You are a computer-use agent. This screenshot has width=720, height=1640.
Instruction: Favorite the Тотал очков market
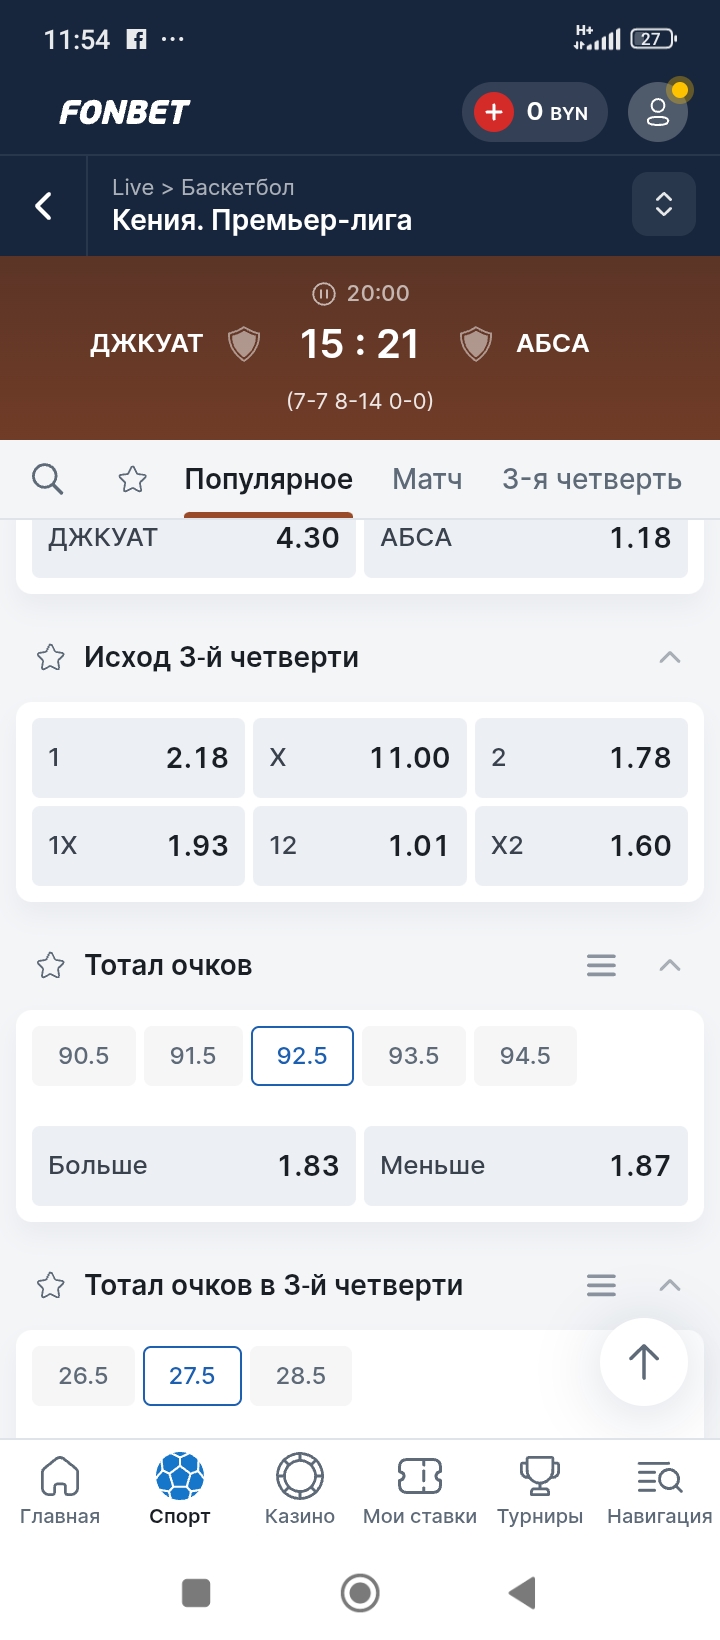pos(51,966)
